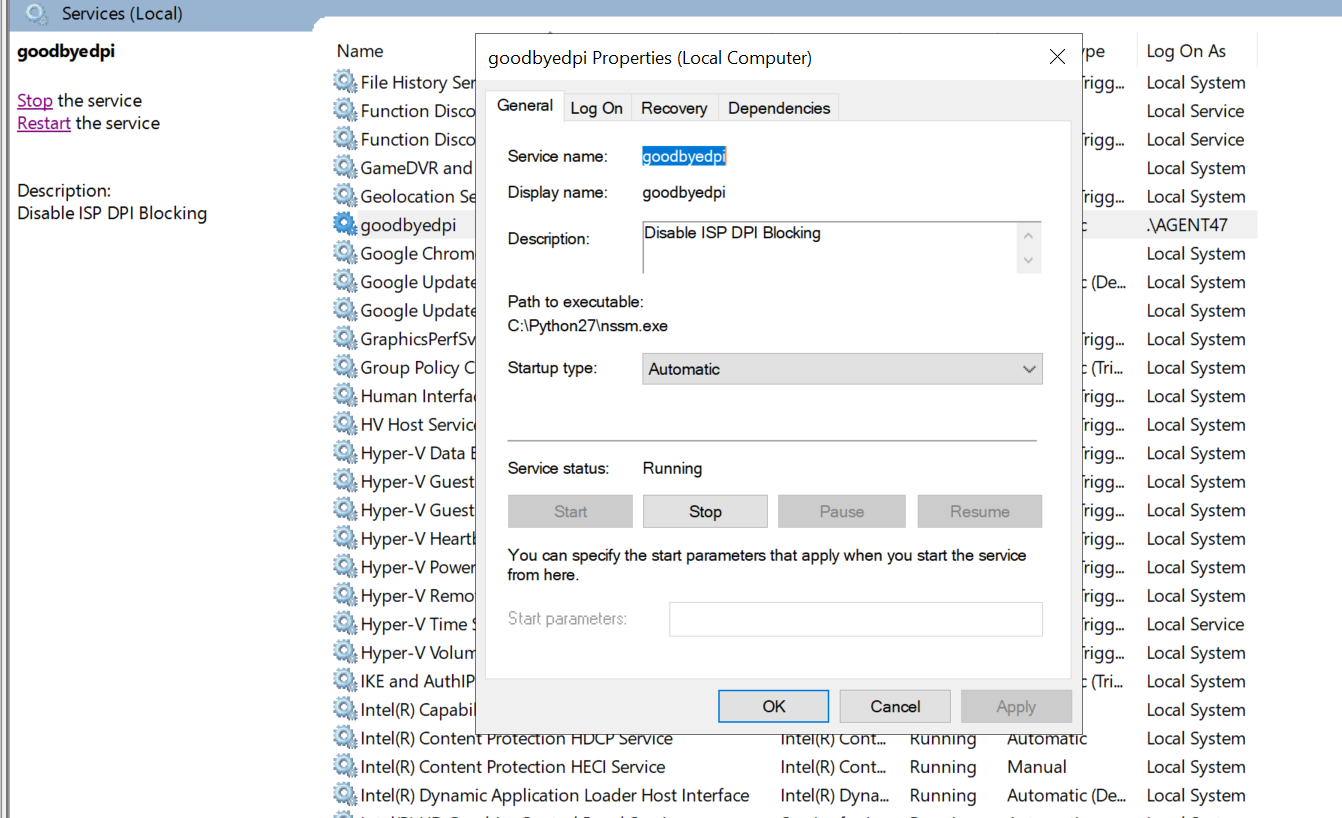Viewport: 1342px width, 818px height.
Task: Click .\AGENT47 log on entry
Action: [1187, 225]
